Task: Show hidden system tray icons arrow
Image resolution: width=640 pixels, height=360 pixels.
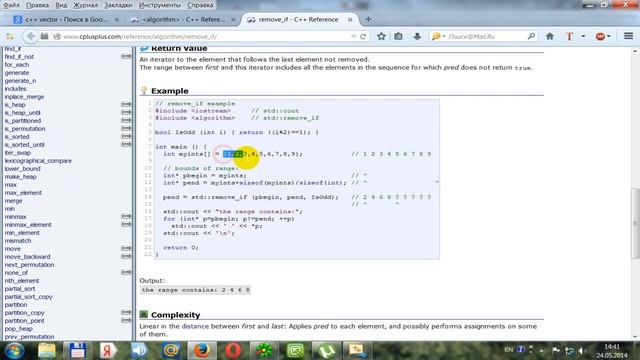Action: click(x=541, y=350)
